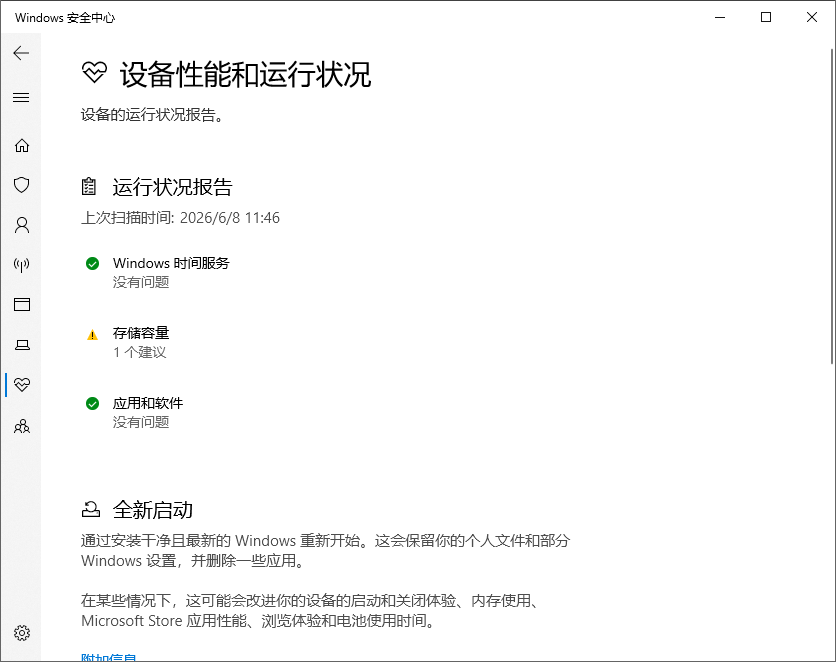Open the hamburger navigation menu
Image resolution: width=836 pixels, height=662 pixels.
(21, 98)
